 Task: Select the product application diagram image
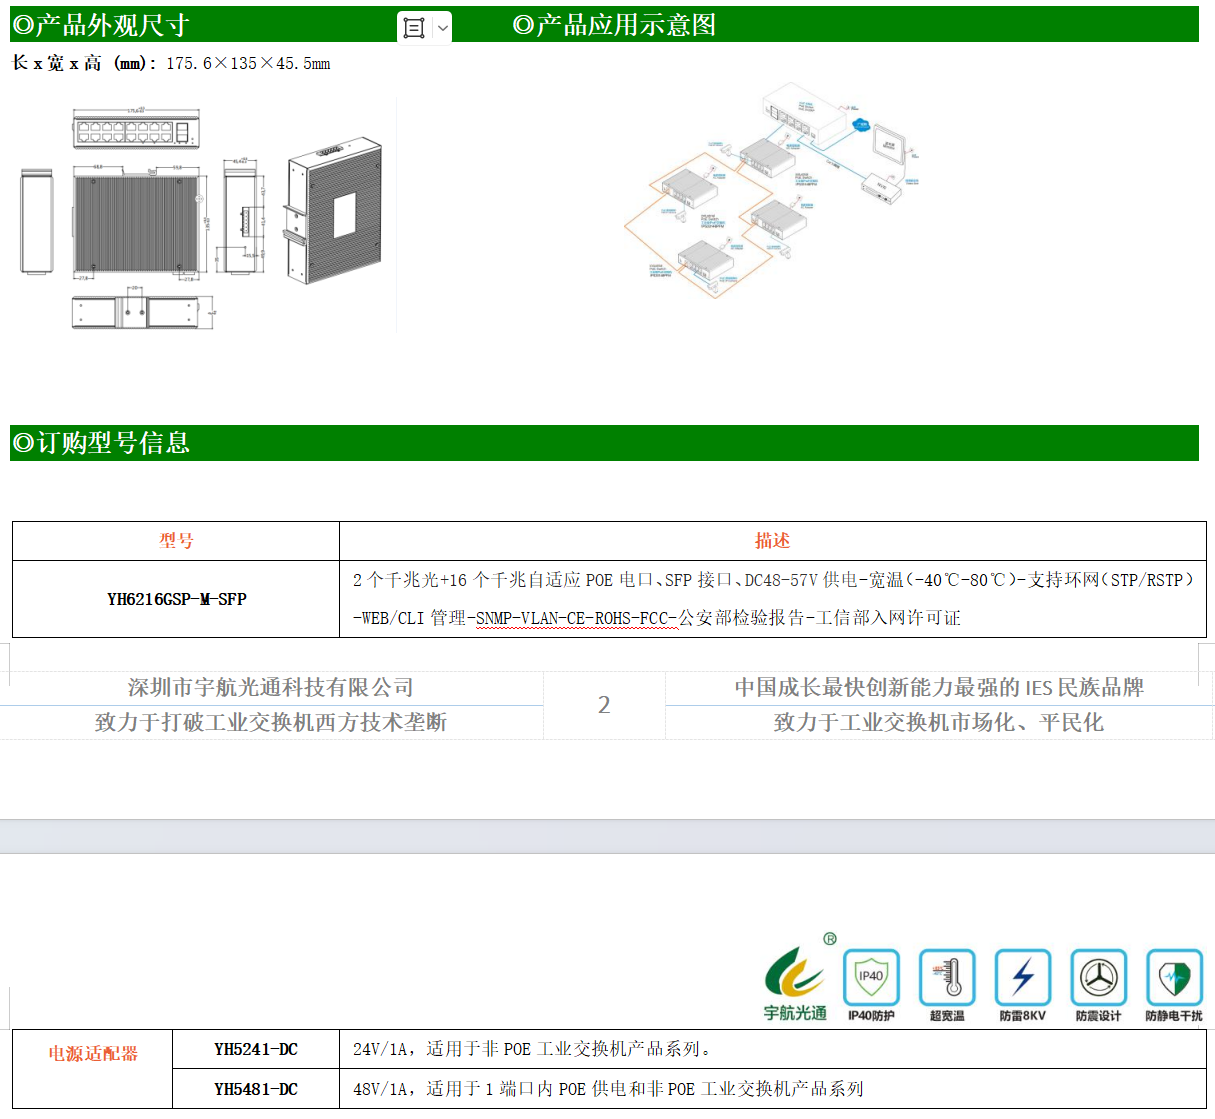coord(770,190)
